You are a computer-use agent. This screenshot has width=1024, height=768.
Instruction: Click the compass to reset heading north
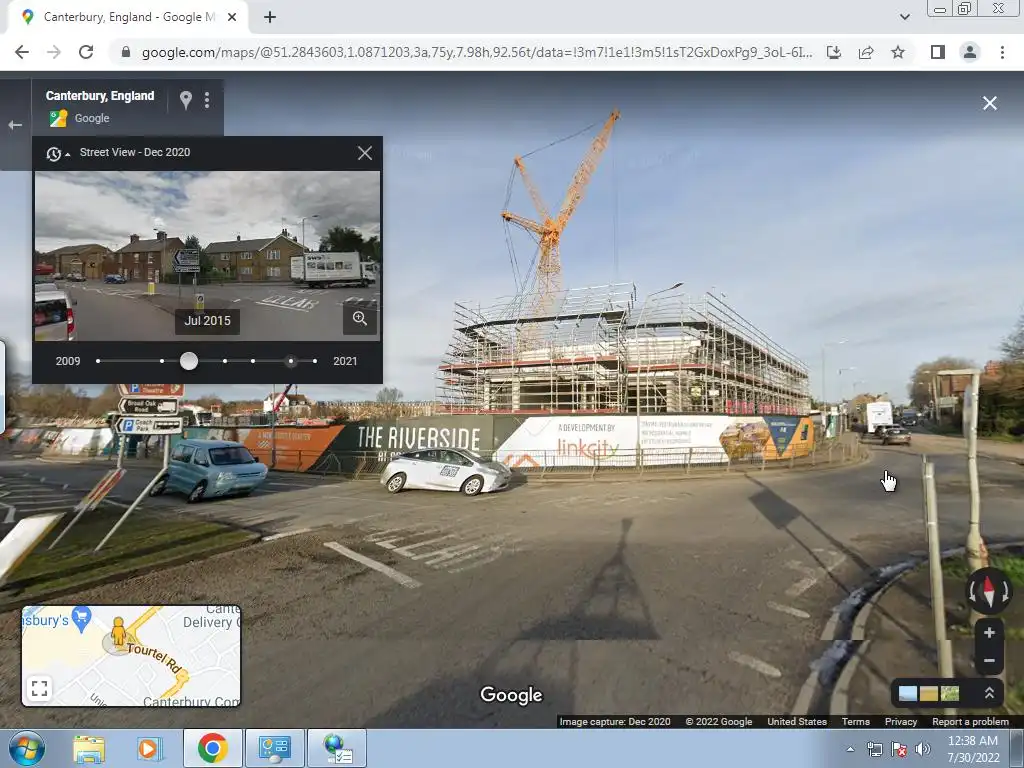tap(989, 591)
